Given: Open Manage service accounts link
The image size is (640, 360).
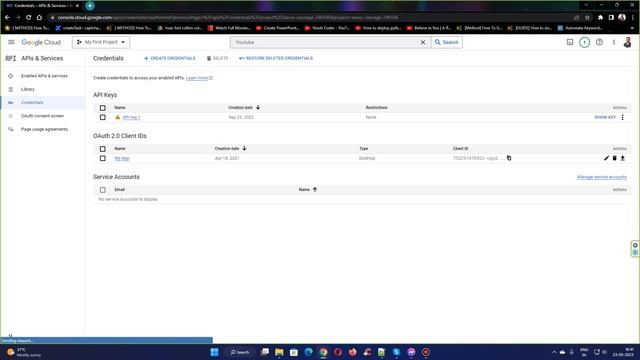Looking at the screenshot, I should 602,177.
